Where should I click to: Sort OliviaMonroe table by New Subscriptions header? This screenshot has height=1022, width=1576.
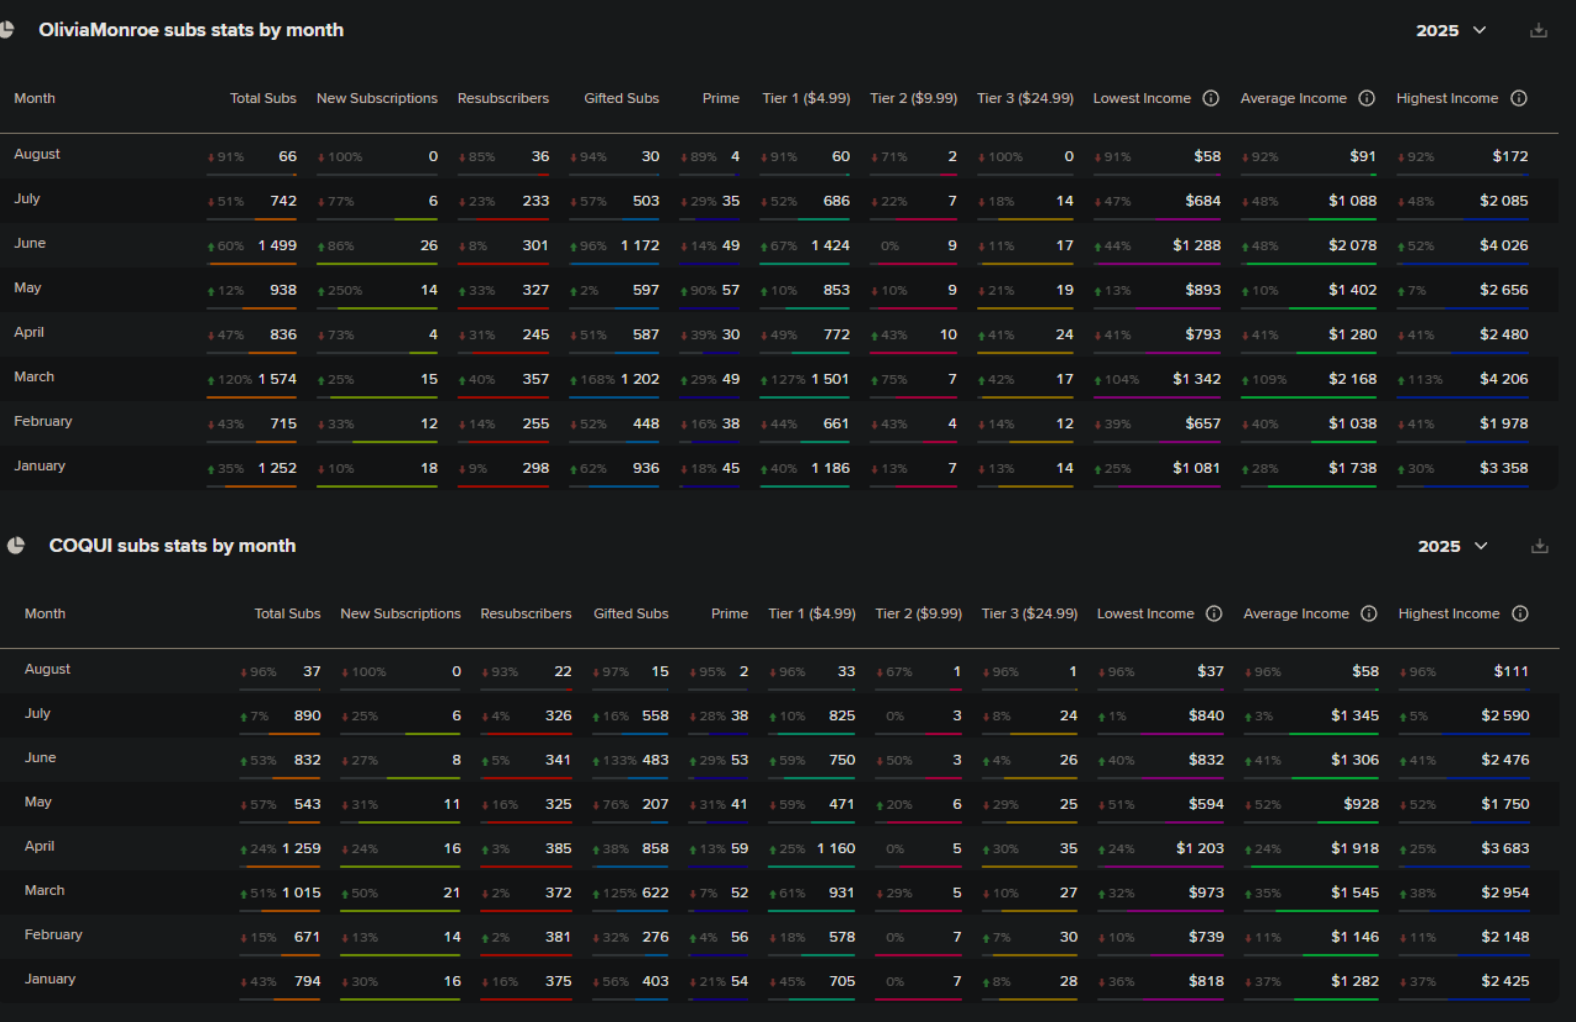[377, 98]
